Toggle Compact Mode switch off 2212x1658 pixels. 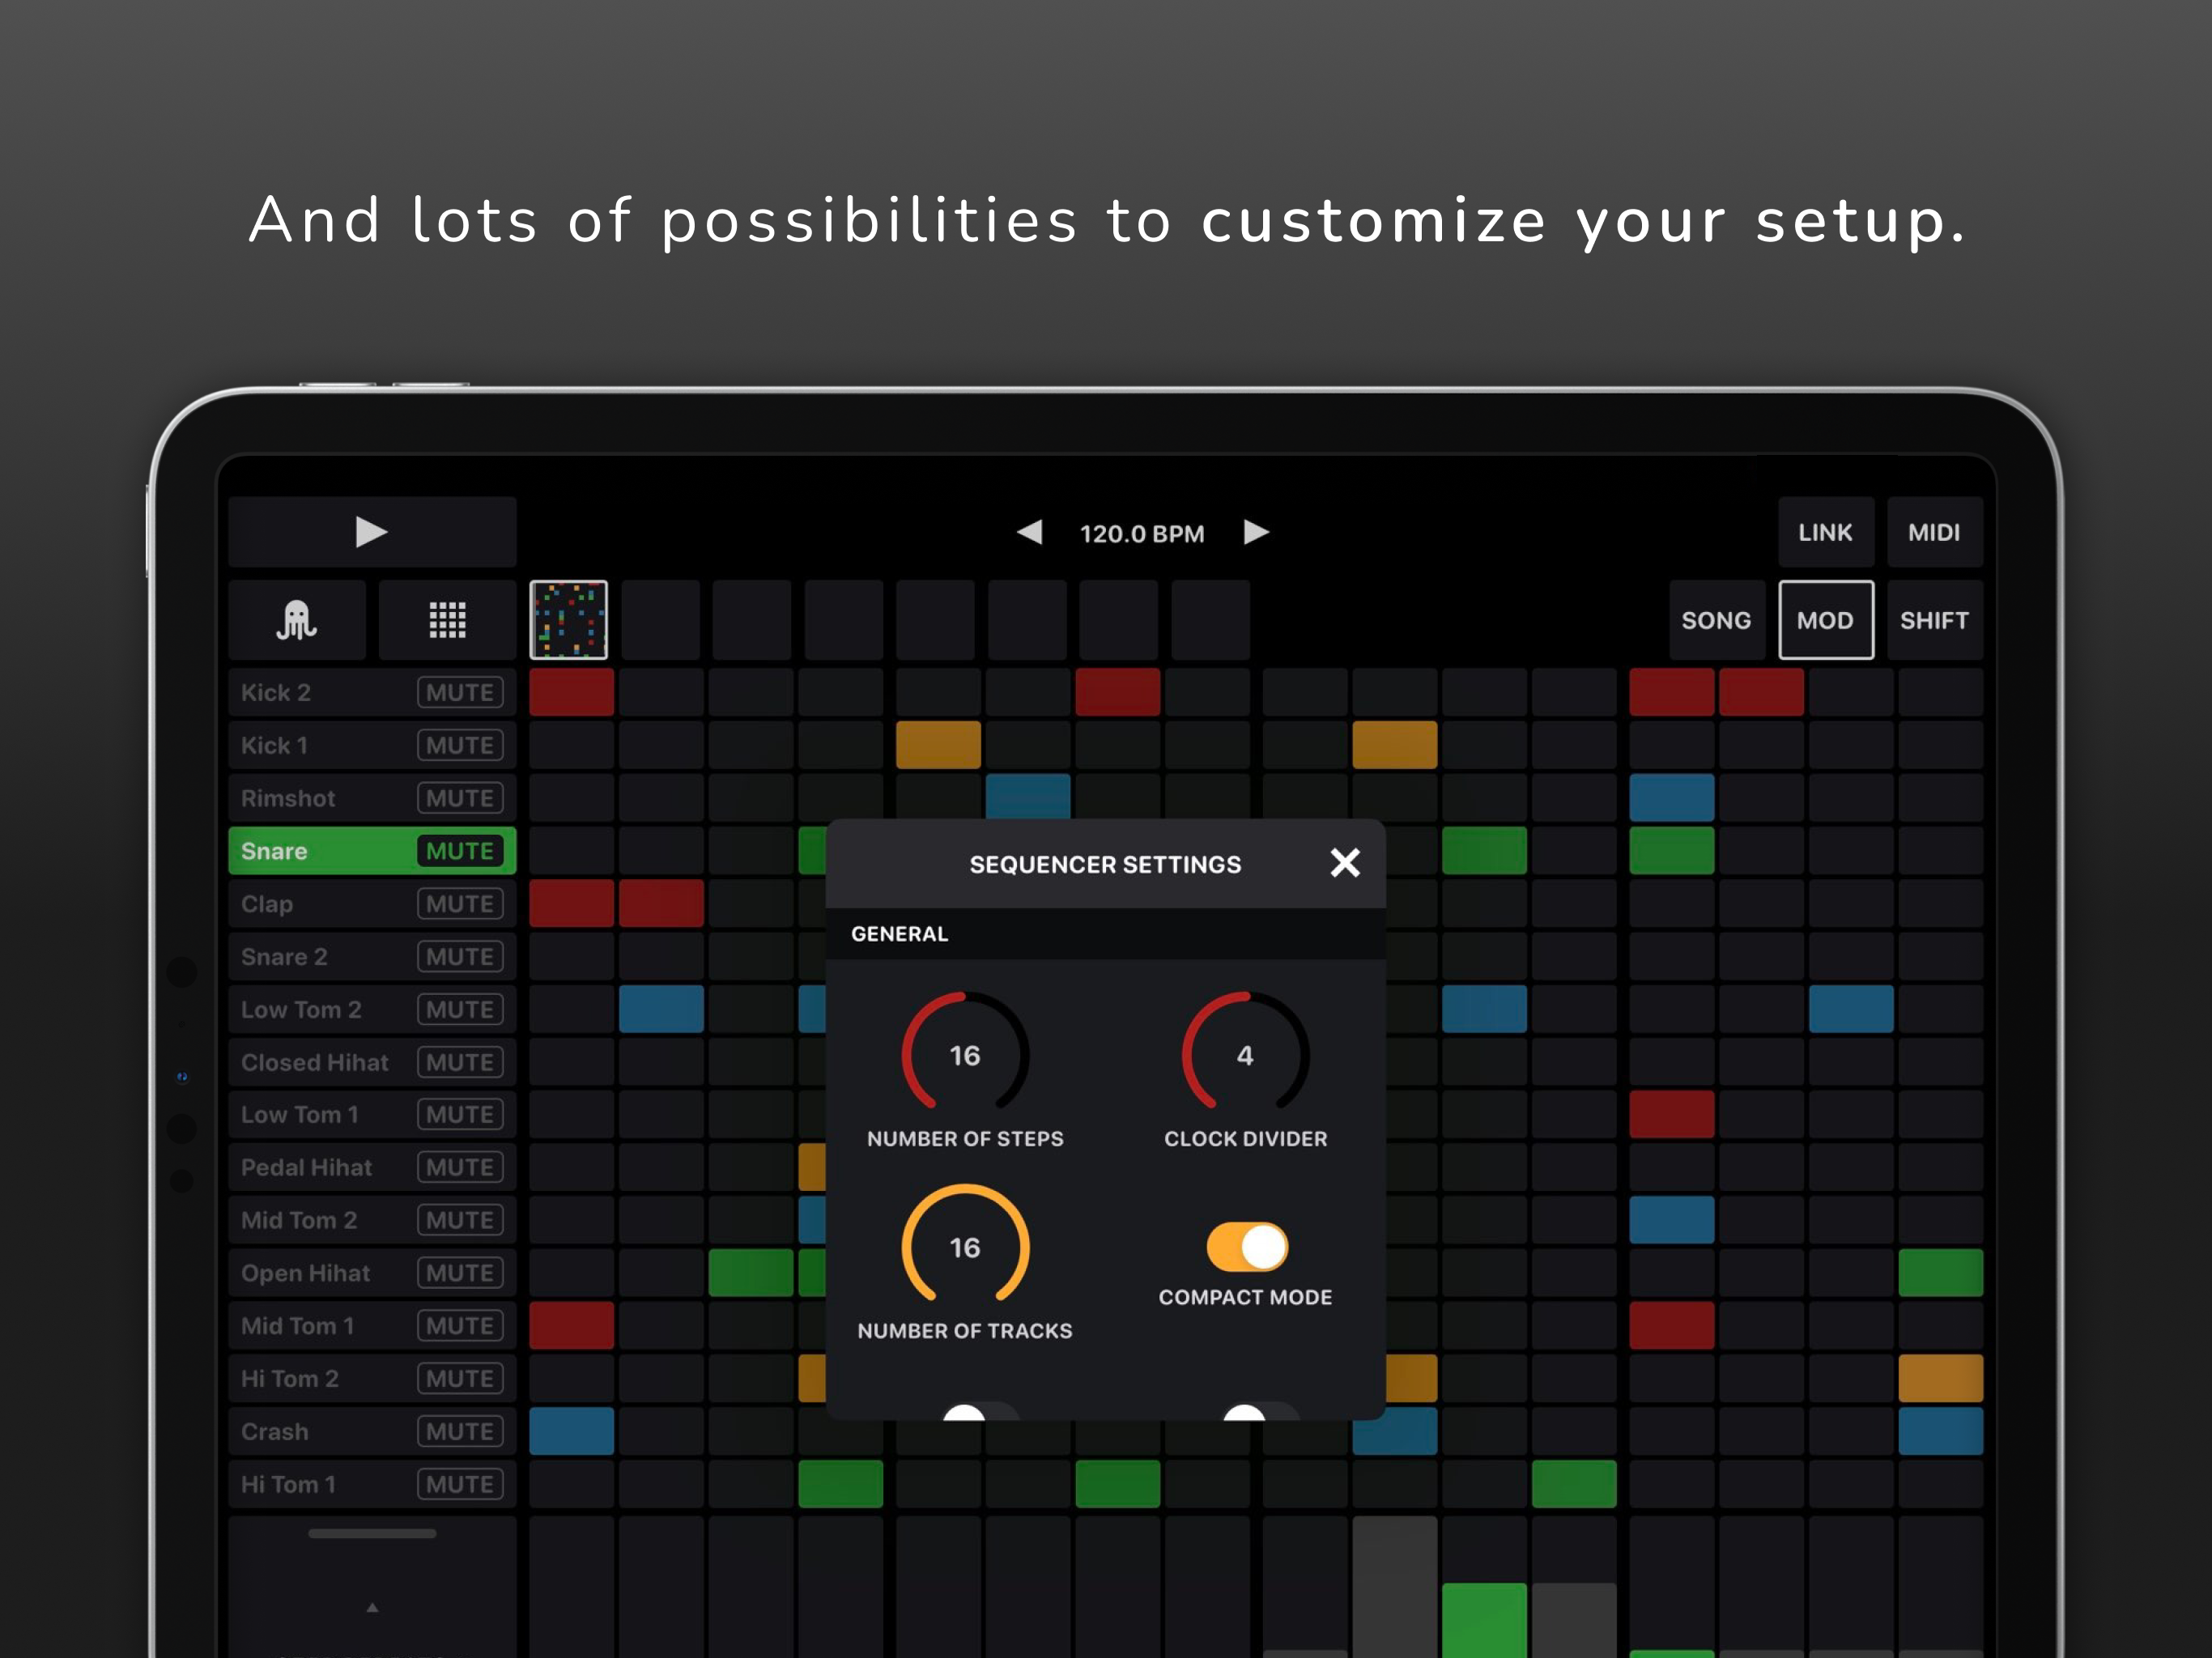(1247, 1247)
